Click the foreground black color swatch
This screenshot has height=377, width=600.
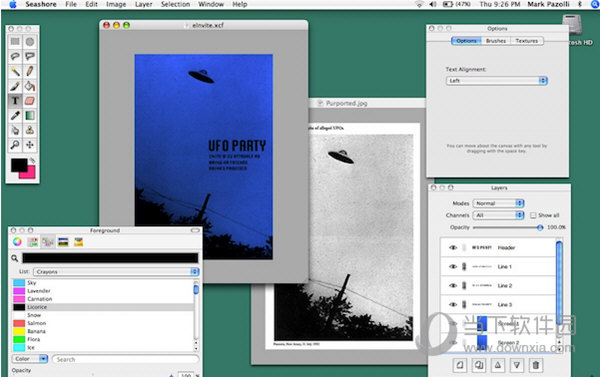(18, 165)
